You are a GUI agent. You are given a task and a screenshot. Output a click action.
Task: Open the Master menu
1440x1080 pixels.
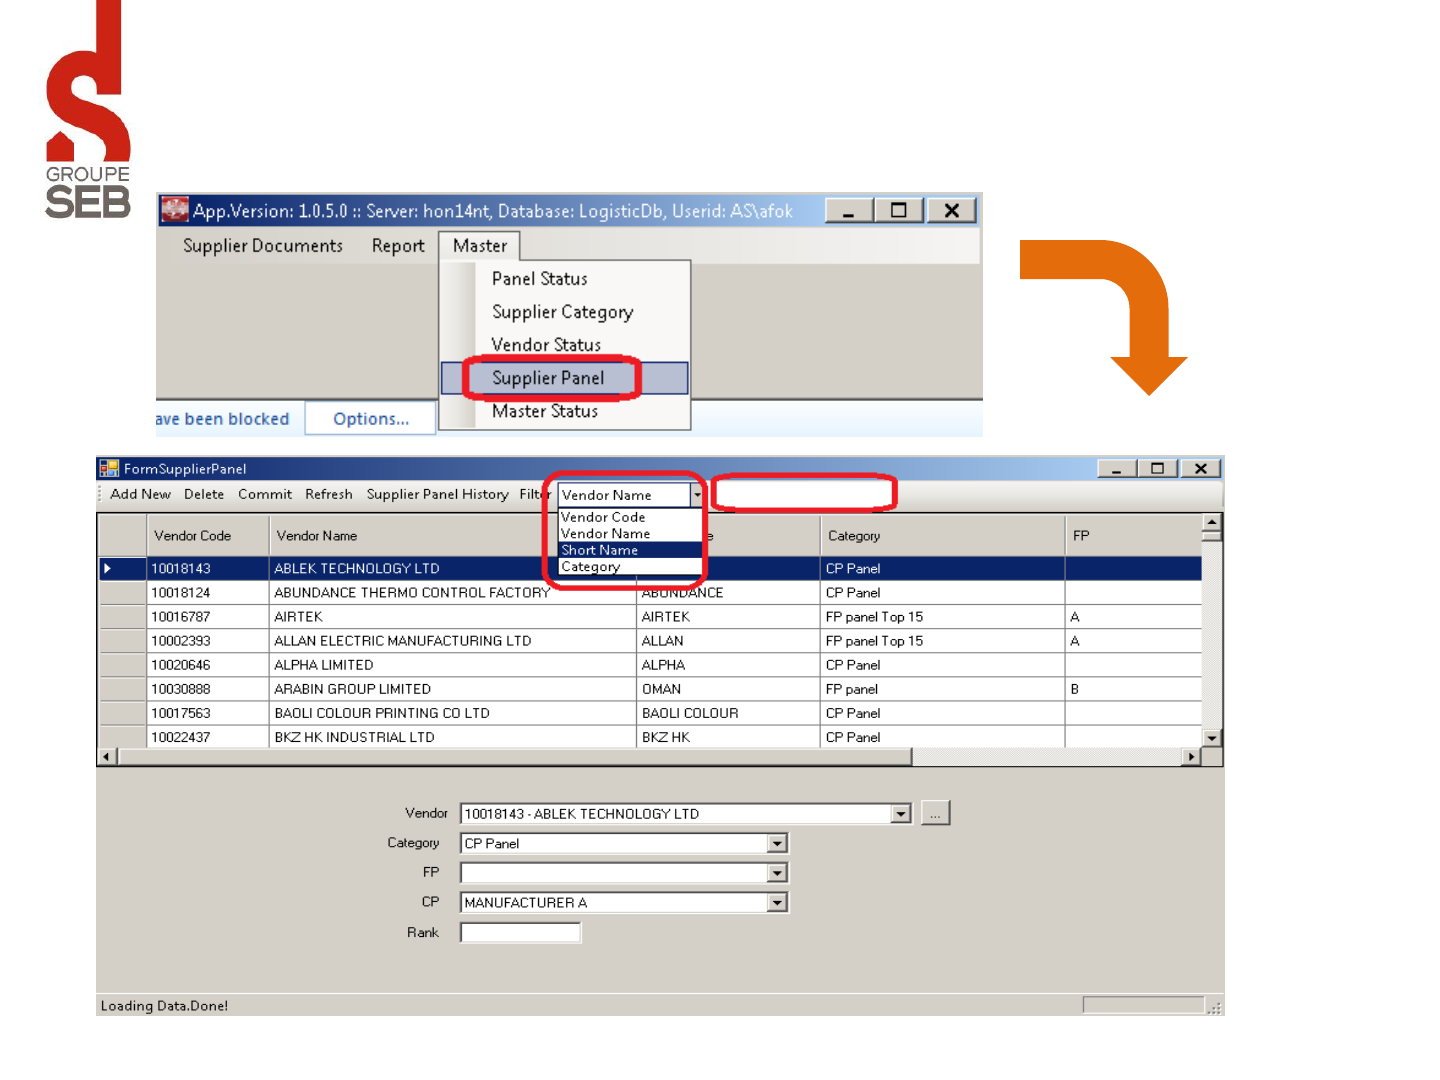tap(480, 246)
